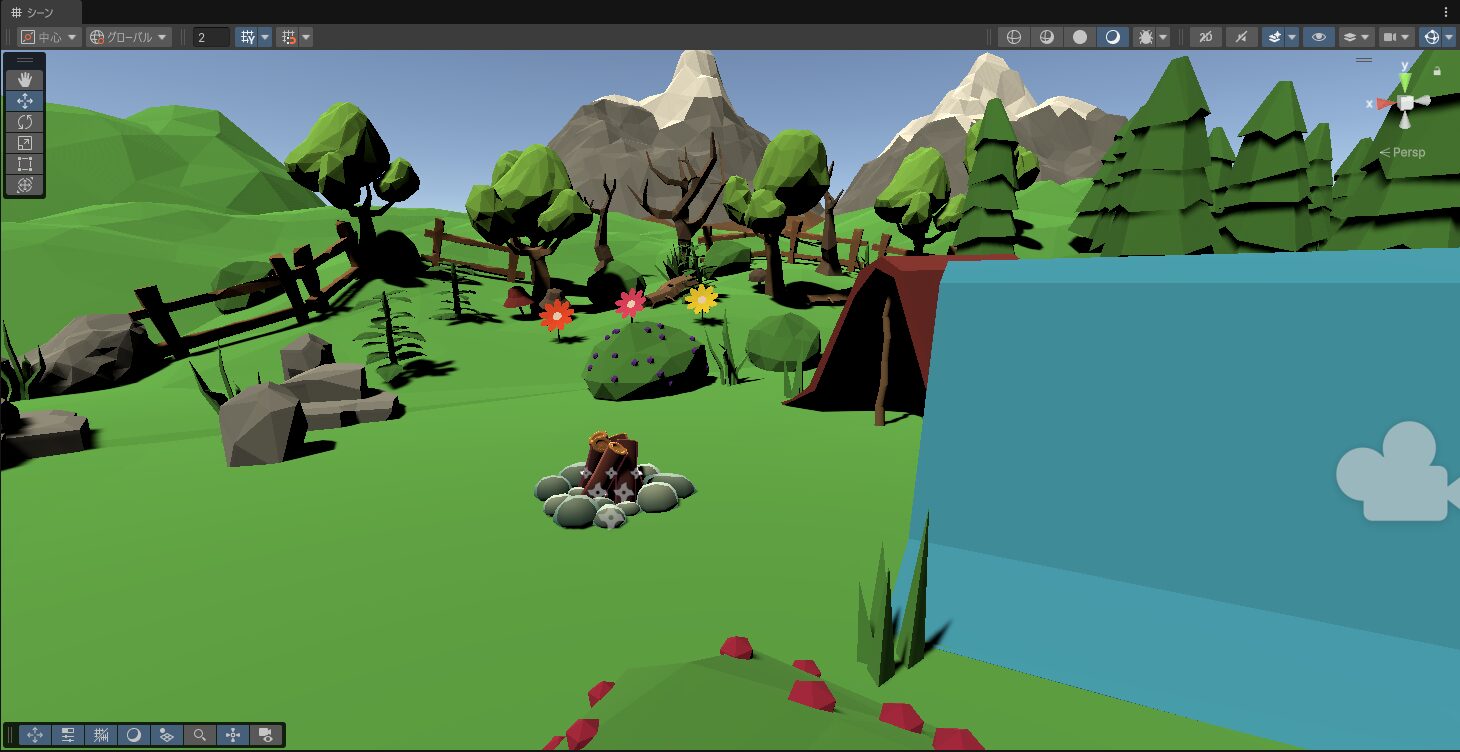Open the グローバル handle rotation dropdown

pyautogui.click(x=129, y=37)
